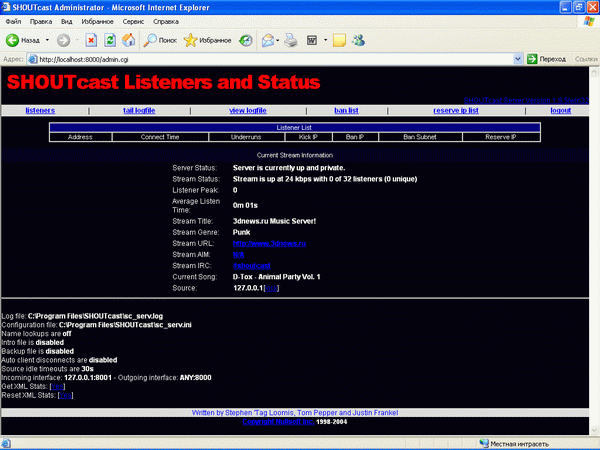Click the status bar page icon
This screenshot has width=600, height=450.
(x=6, y=443)
